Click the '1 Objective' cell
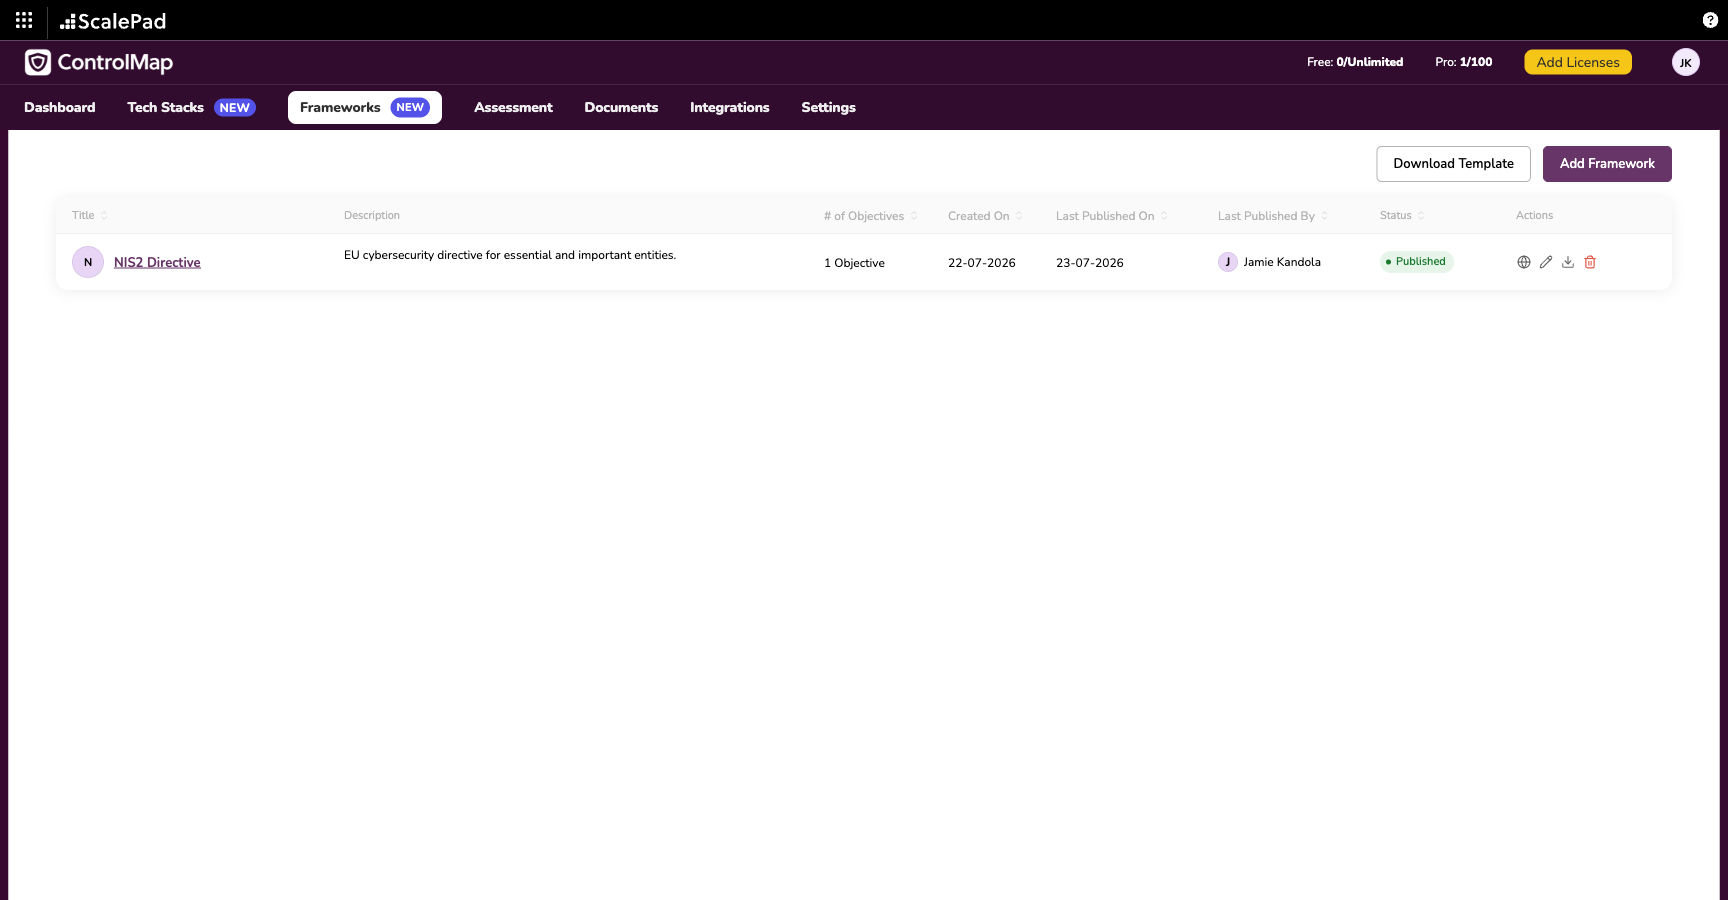 pos(854,263)
